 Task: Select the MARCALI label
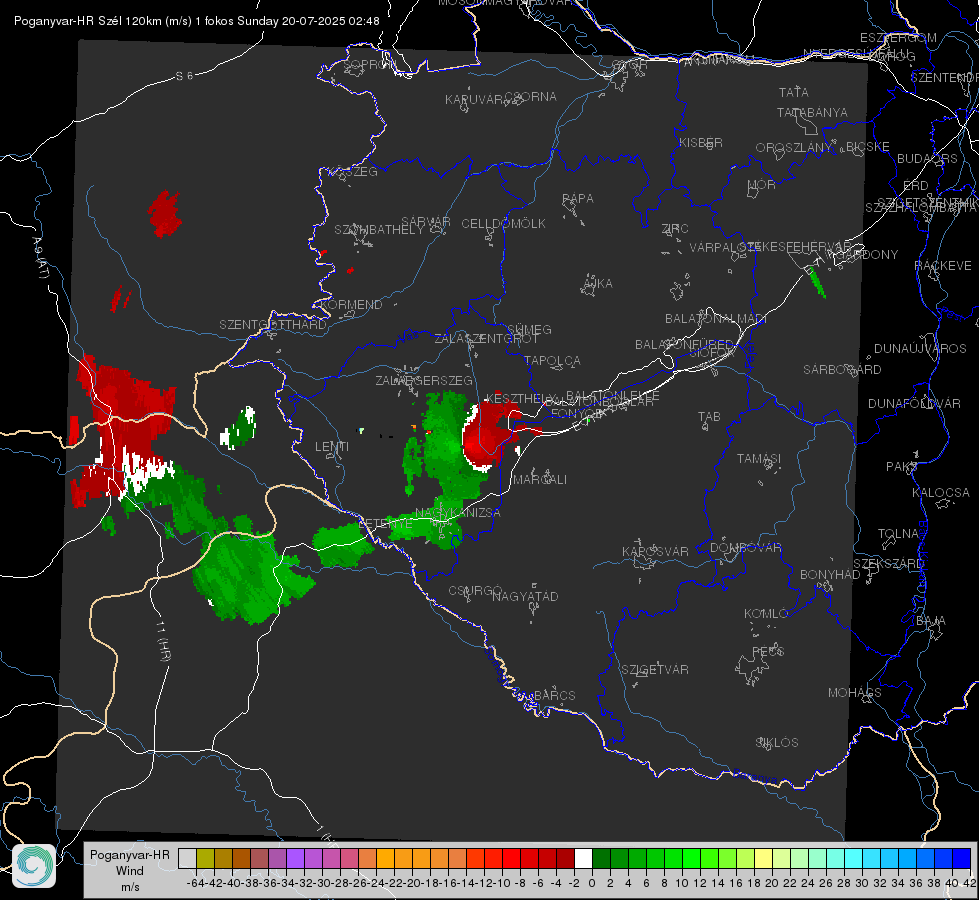539,480
